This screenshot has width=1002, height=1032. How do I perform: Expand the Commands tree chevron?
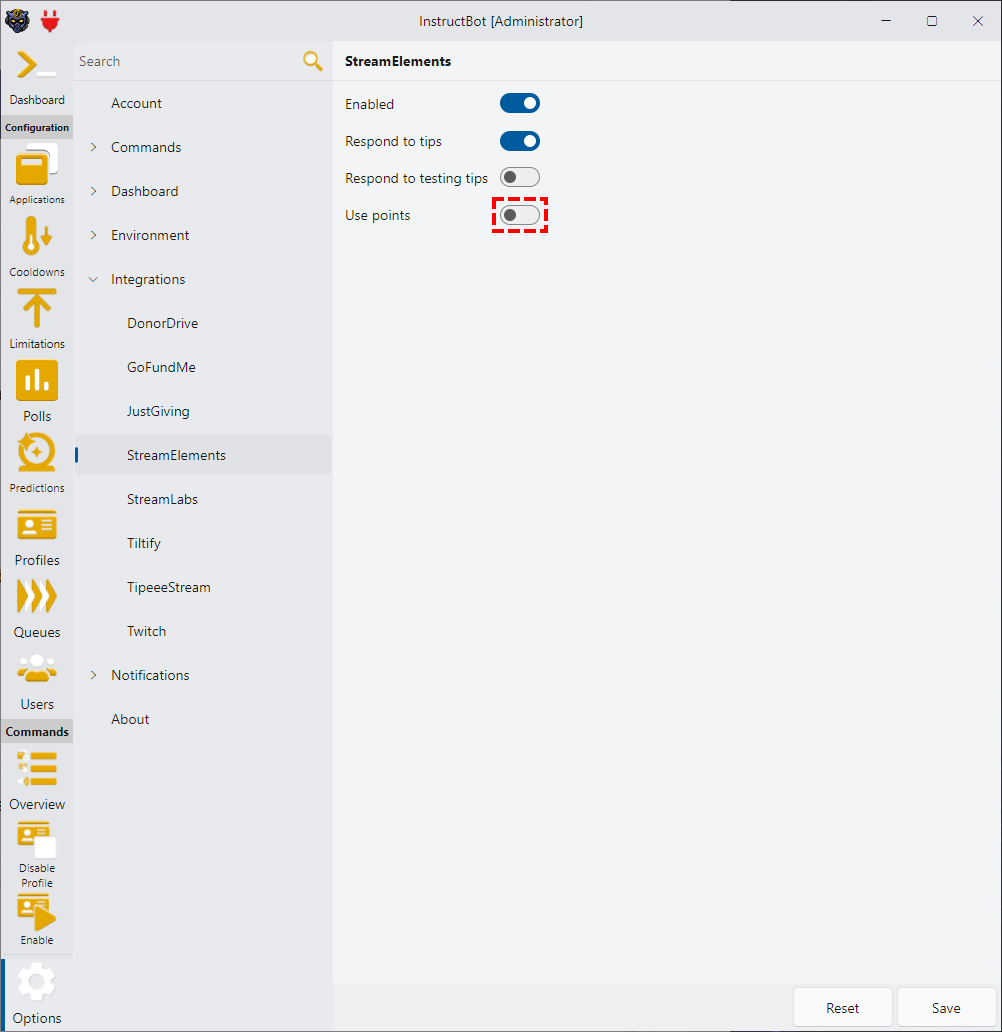[93, 147]
